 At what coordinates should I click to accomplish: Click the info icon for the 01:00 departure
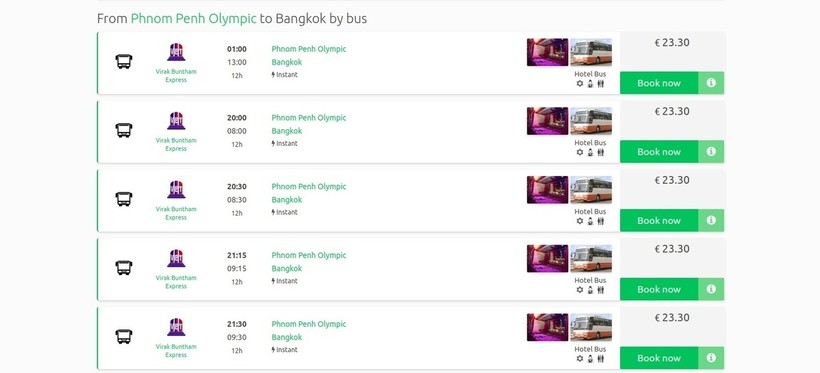[x=711, y=83]
